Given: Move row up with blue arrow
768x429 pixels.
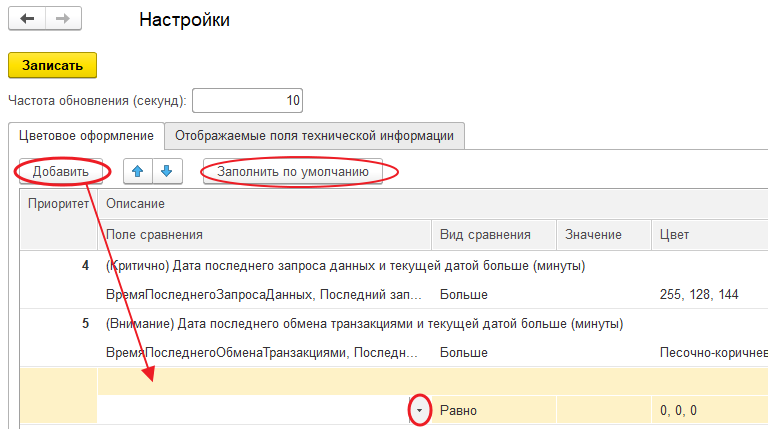Looking at the screenshot, I should click(138, 172).
